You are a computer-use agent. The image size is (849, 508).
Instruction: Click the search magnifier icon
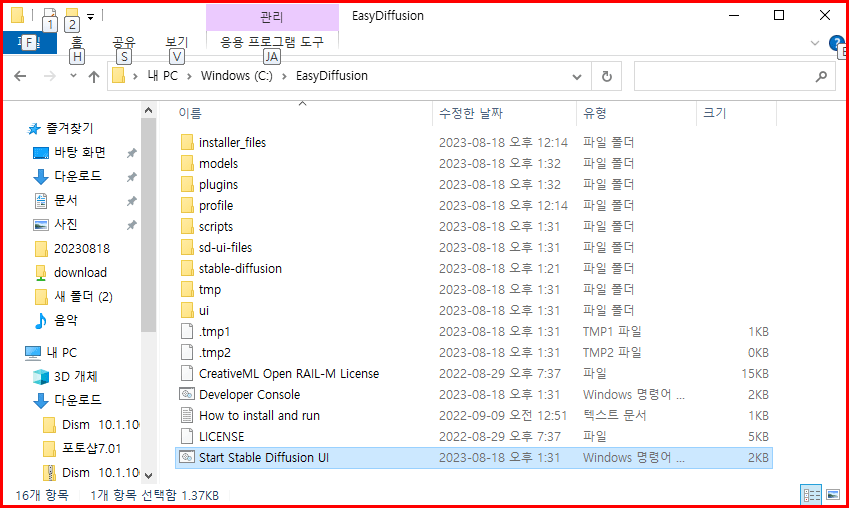pos(821,76)
